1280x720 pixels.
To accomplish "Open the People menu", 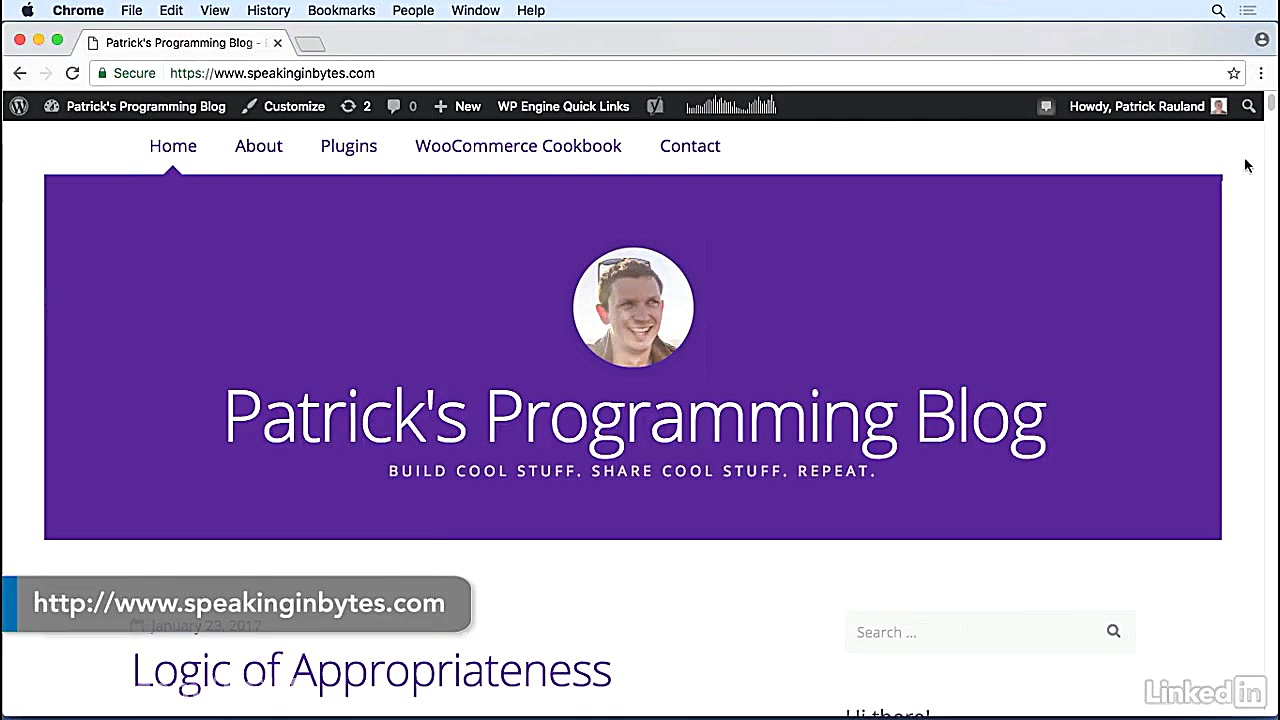I will (x=413, y=10).
